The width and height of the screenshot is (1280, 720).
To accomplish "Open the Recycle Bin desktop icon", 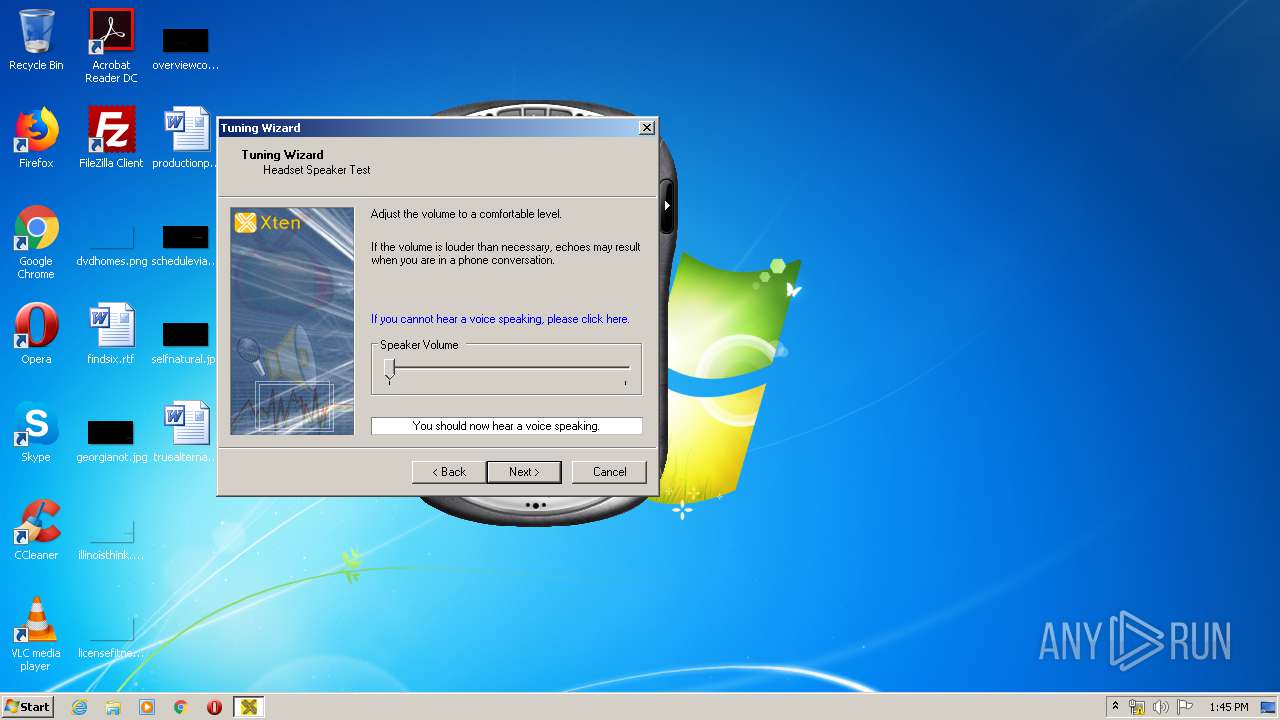I will tap(36, 40).
